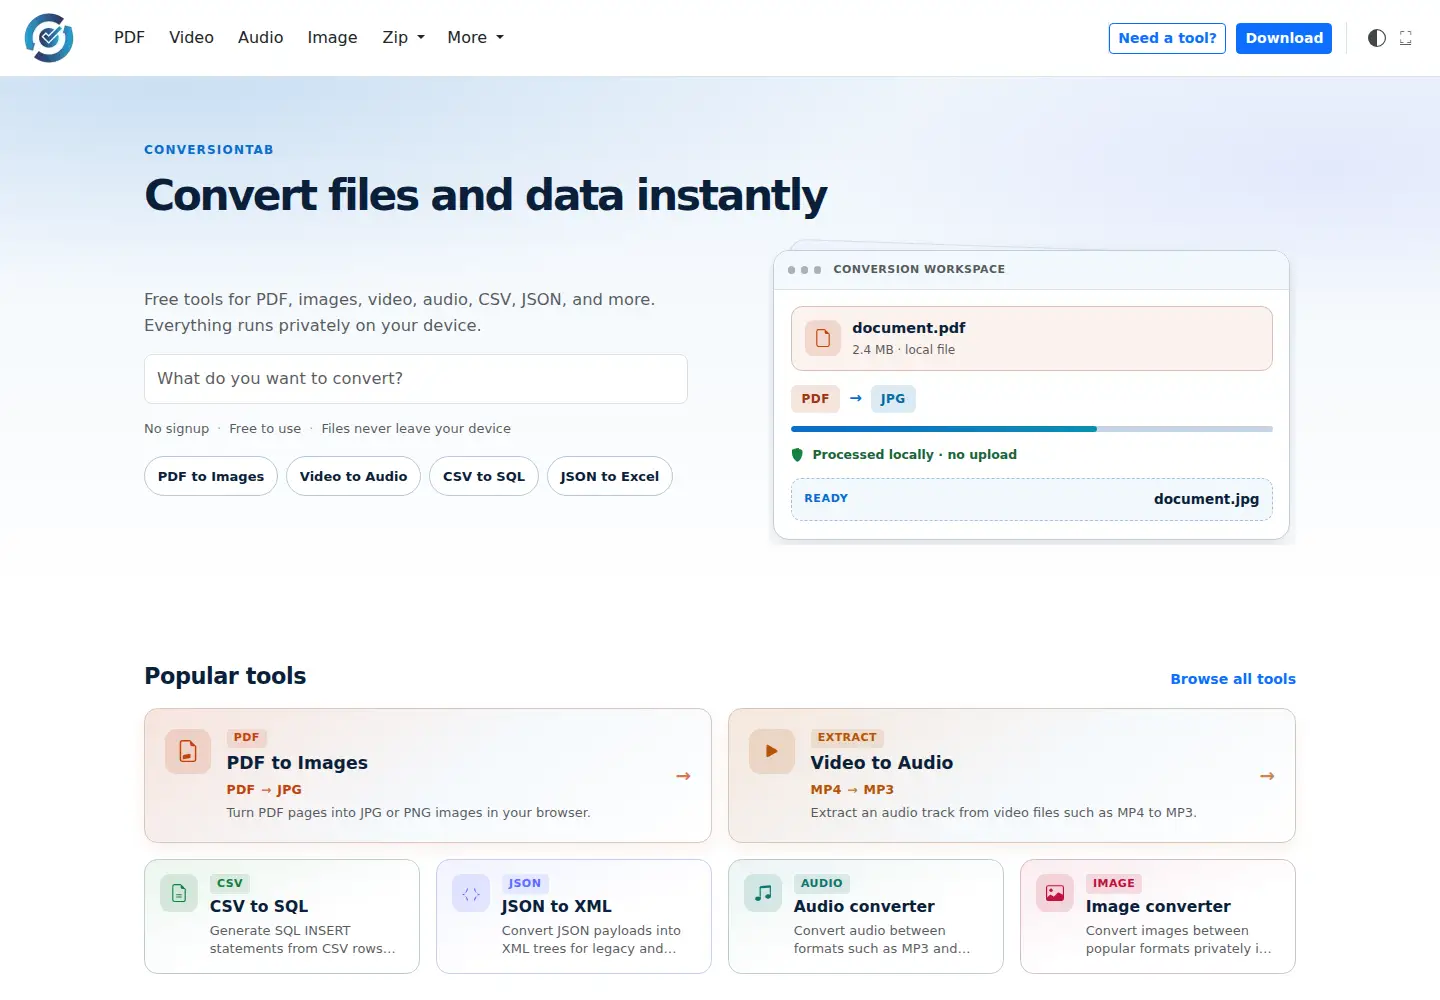Image resolution: width=1440 pixels, height=1000 pixels.
Task: Open the PDF nav menu item
Action: click(129, 38)
